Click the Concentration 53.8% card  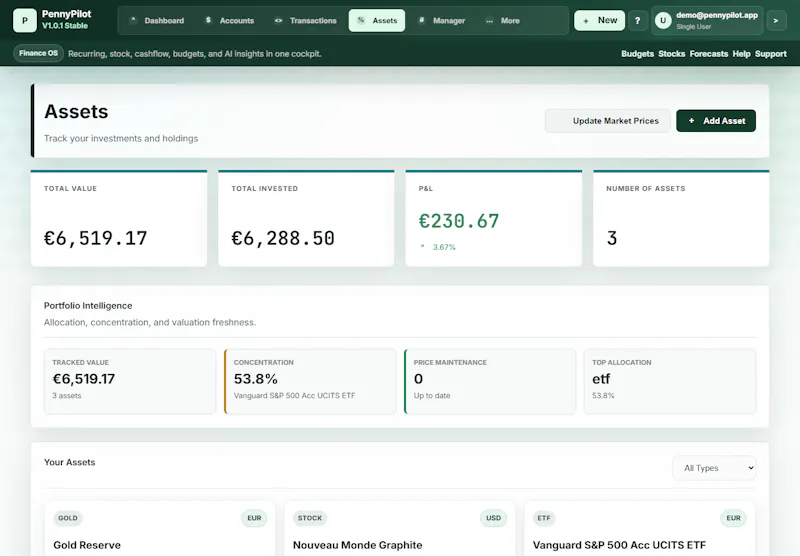(x=310, y=381)
